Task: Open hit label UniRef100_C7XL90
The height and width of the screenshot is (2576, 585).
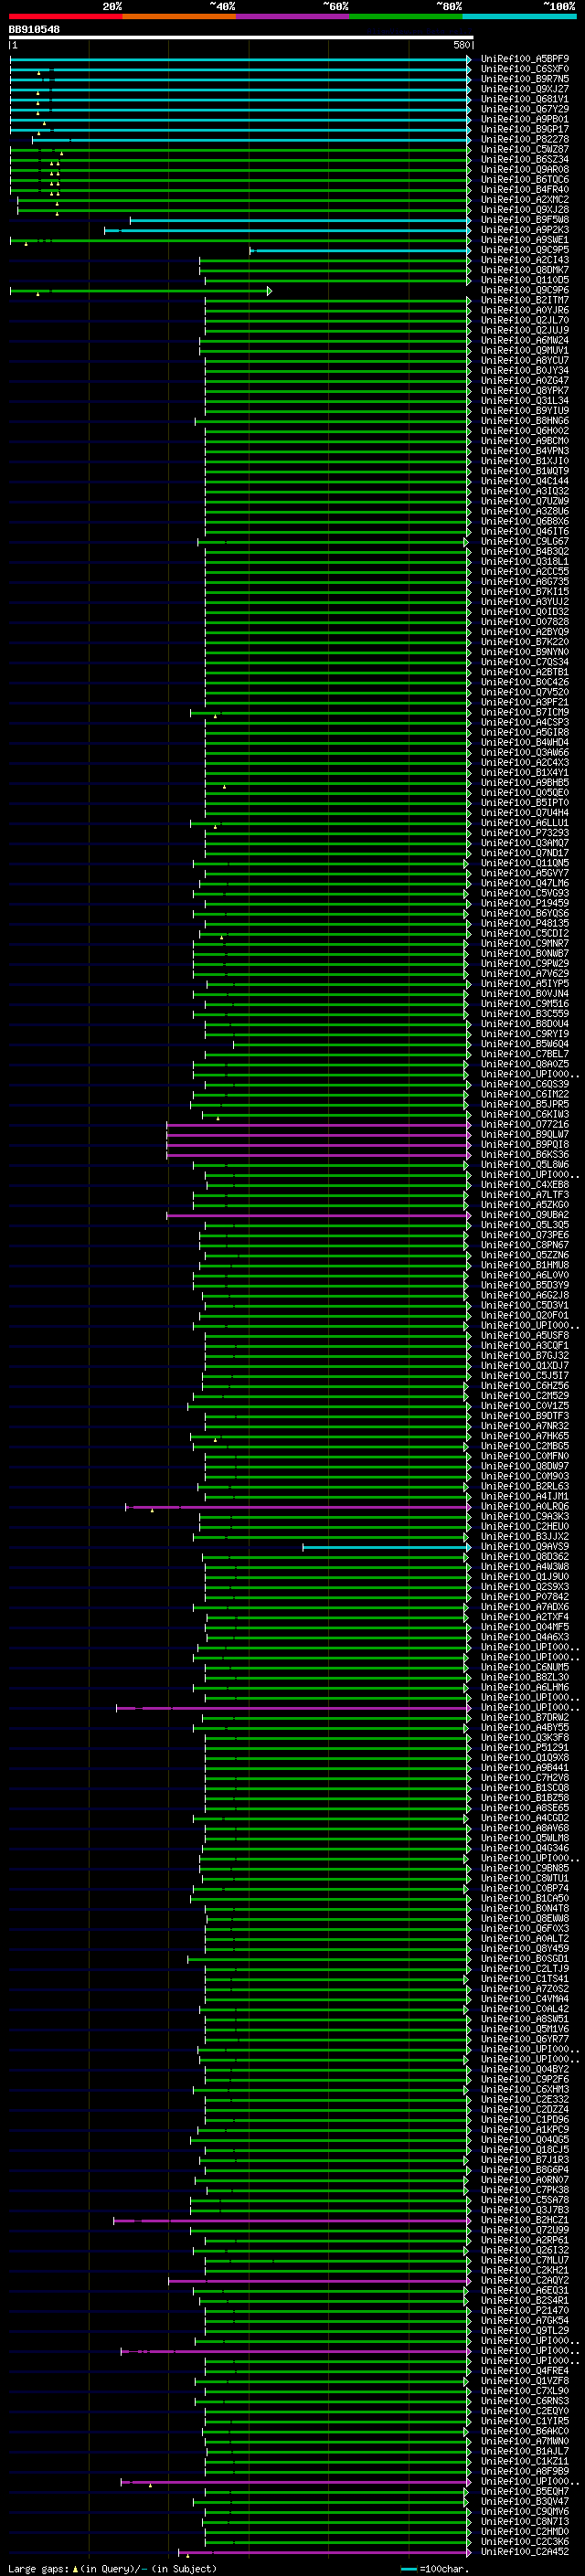Action: click(525, 2391)
